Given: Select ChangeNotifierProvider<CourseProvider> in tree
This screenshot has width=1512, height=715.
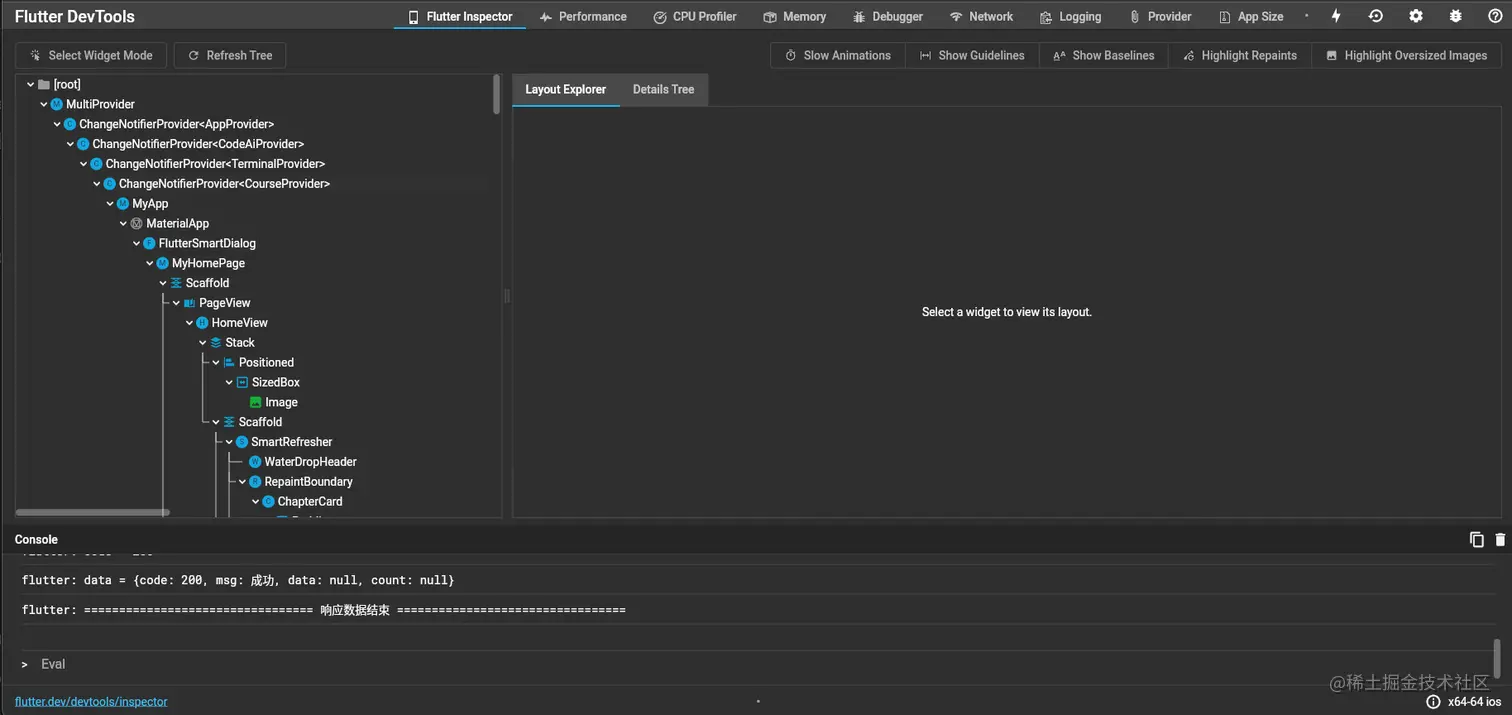Looking at the screenshot, I should pos(224,184).
